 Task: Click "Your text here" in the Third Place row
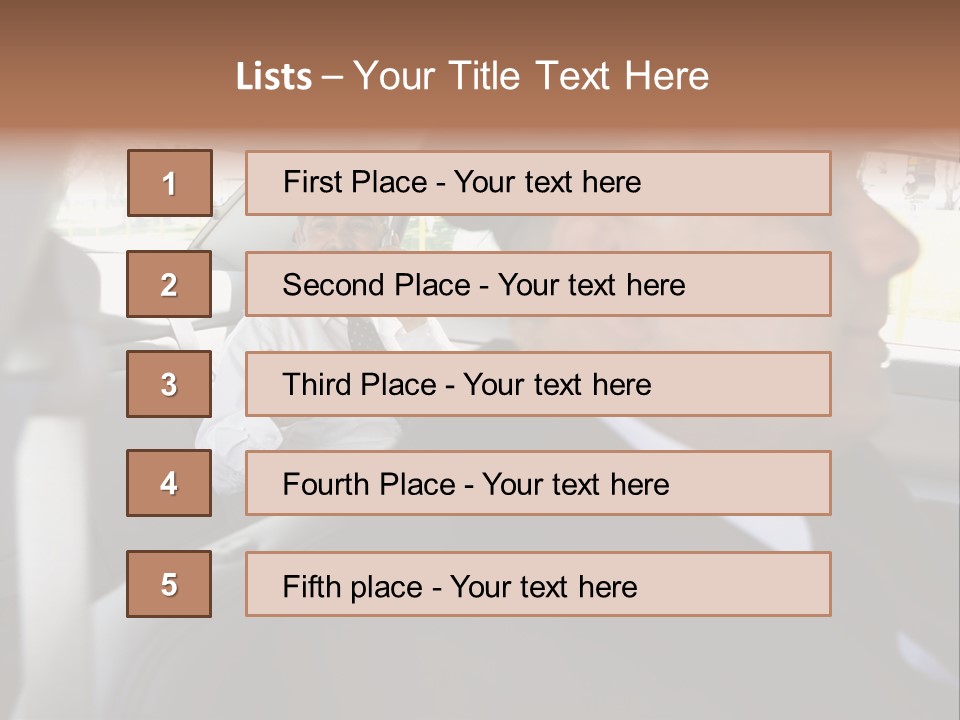point(557,385)
